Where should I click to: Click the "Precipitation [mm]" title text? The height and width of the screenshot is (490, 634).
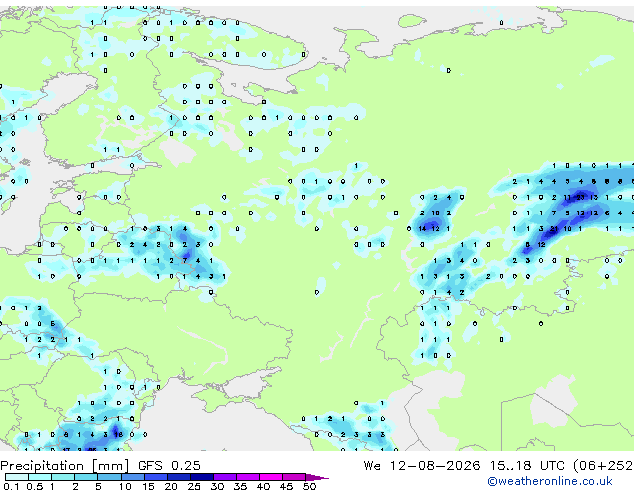click(65, 466)
